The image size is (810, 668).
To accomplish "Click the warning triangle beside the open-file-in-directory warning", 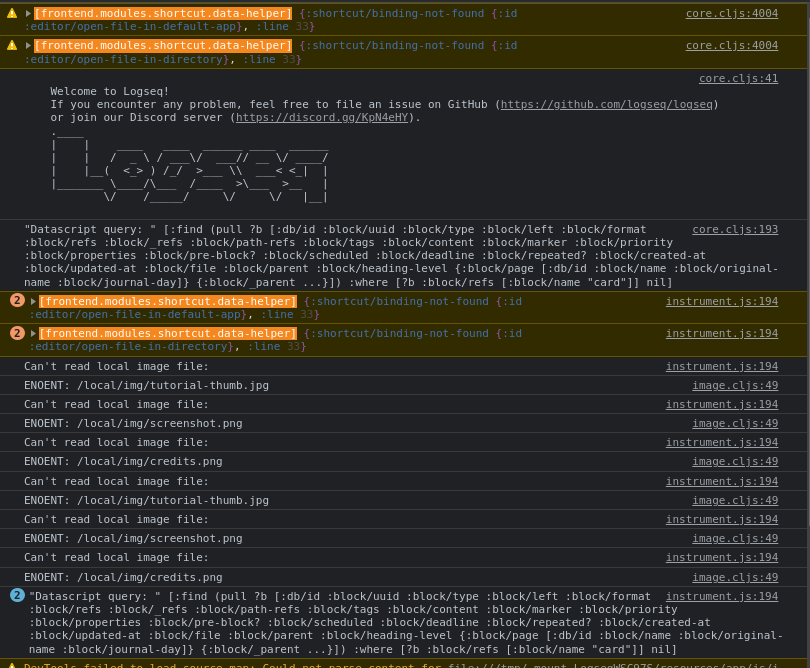I will (12, 46).
